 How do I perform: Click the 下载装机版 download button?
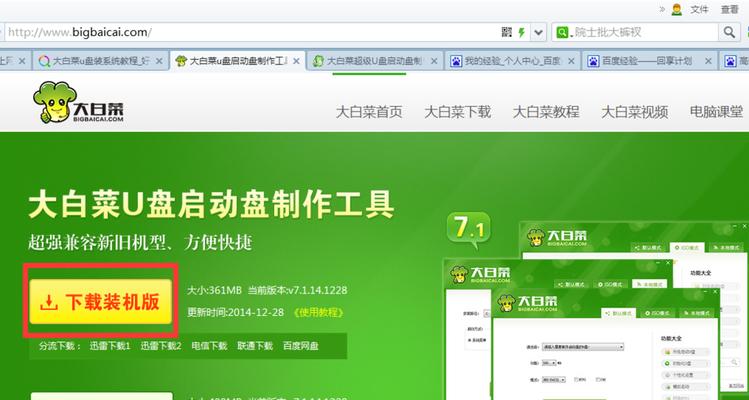101,302
